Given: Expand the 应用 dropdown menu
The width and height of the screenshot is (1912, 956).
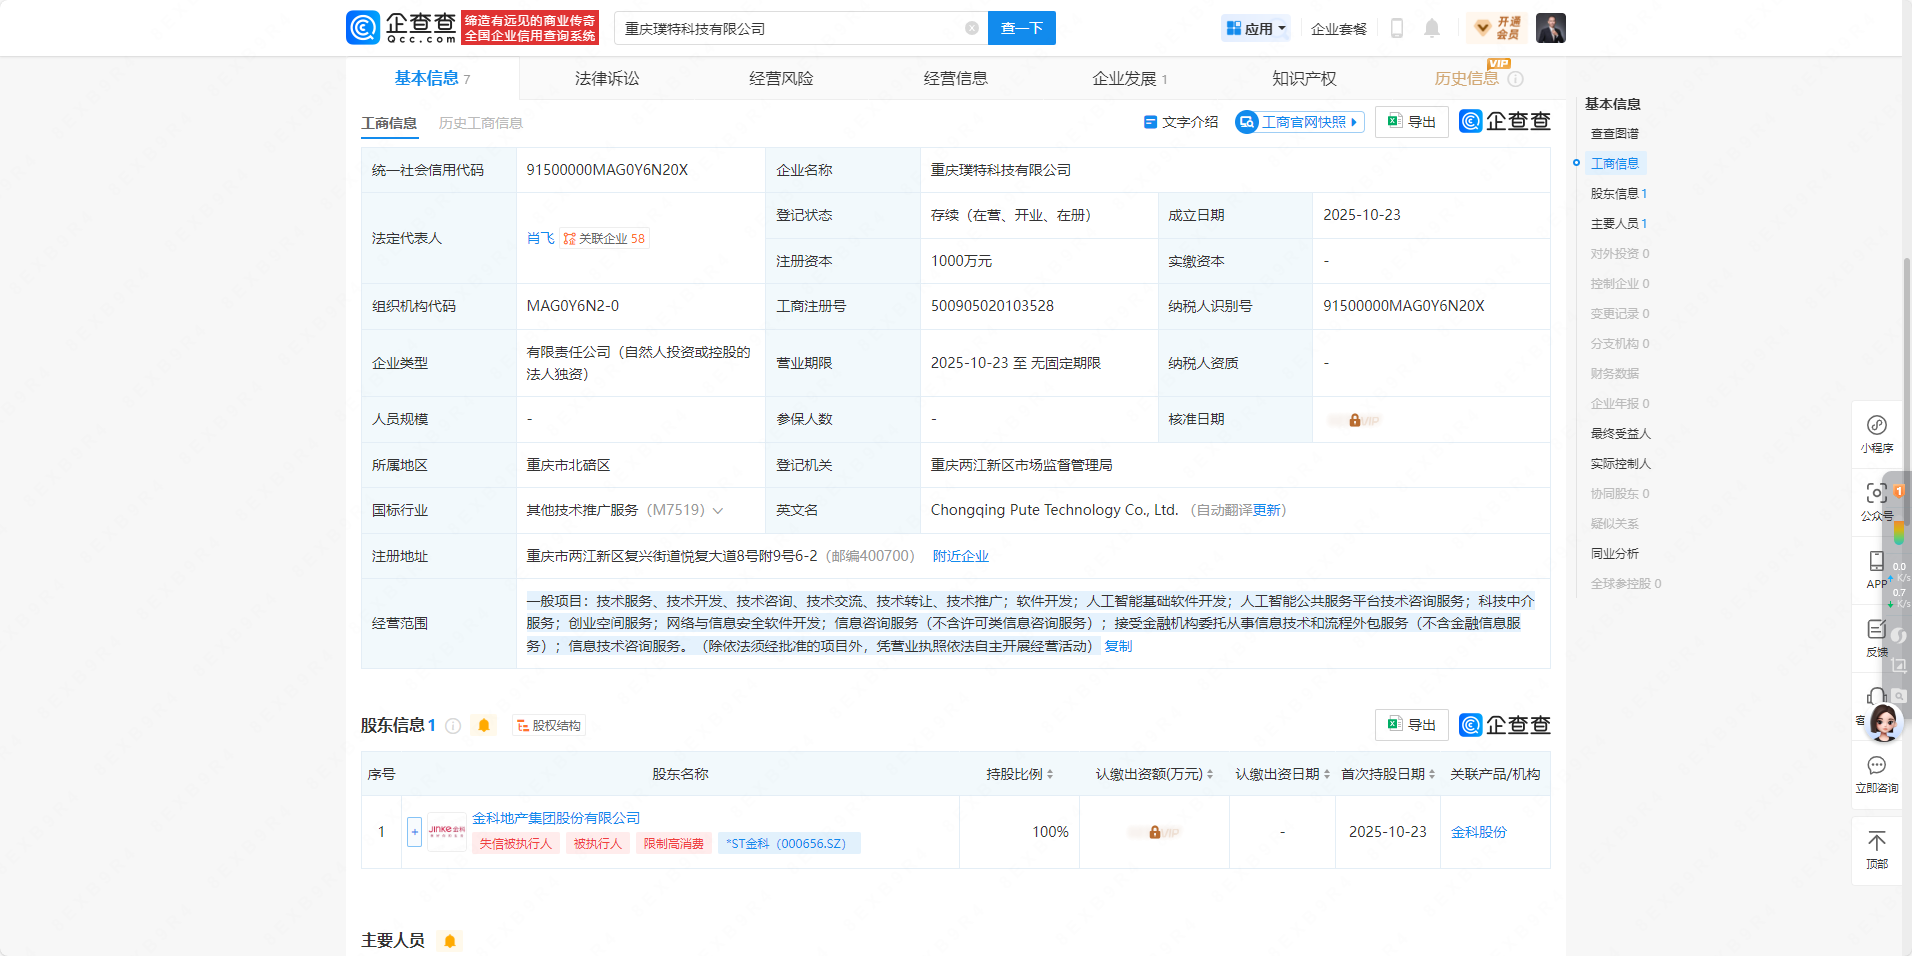Looking at the screenshot, I should click(x=1256, y=28).
